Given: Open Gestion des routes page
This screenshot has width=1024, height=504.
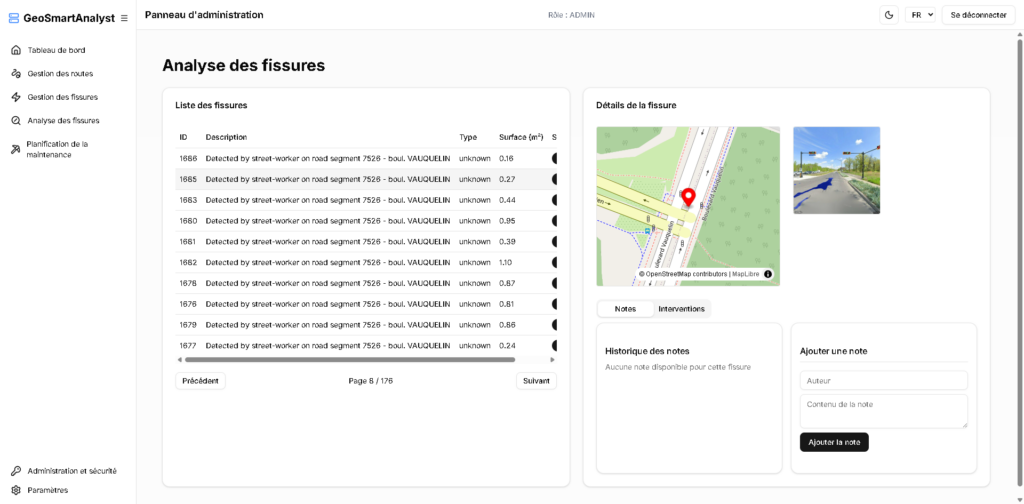Looking at the screenshot, I should click(60, 73).
